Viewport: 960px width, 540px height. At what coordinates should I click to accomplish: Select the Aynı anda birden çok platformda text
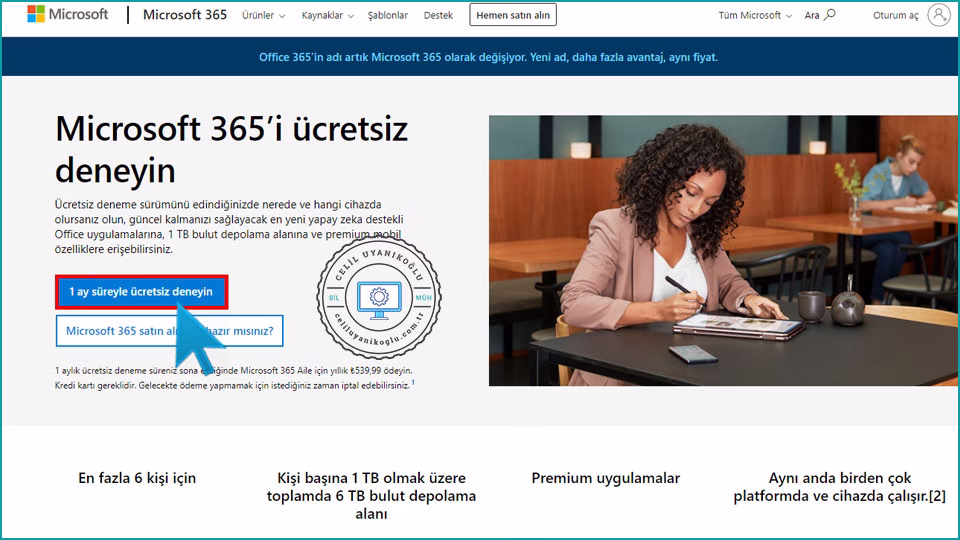click(839, 487)
